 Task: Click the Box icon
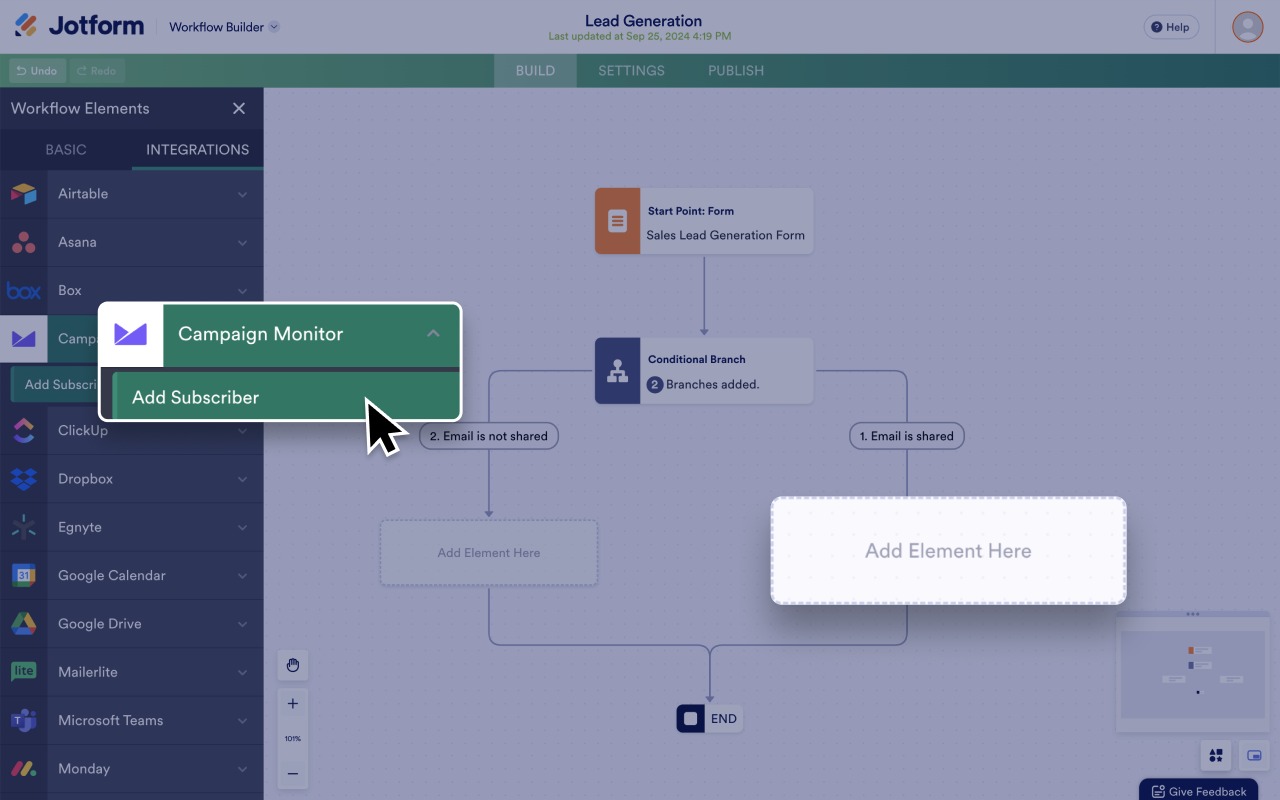coord(24,291)
